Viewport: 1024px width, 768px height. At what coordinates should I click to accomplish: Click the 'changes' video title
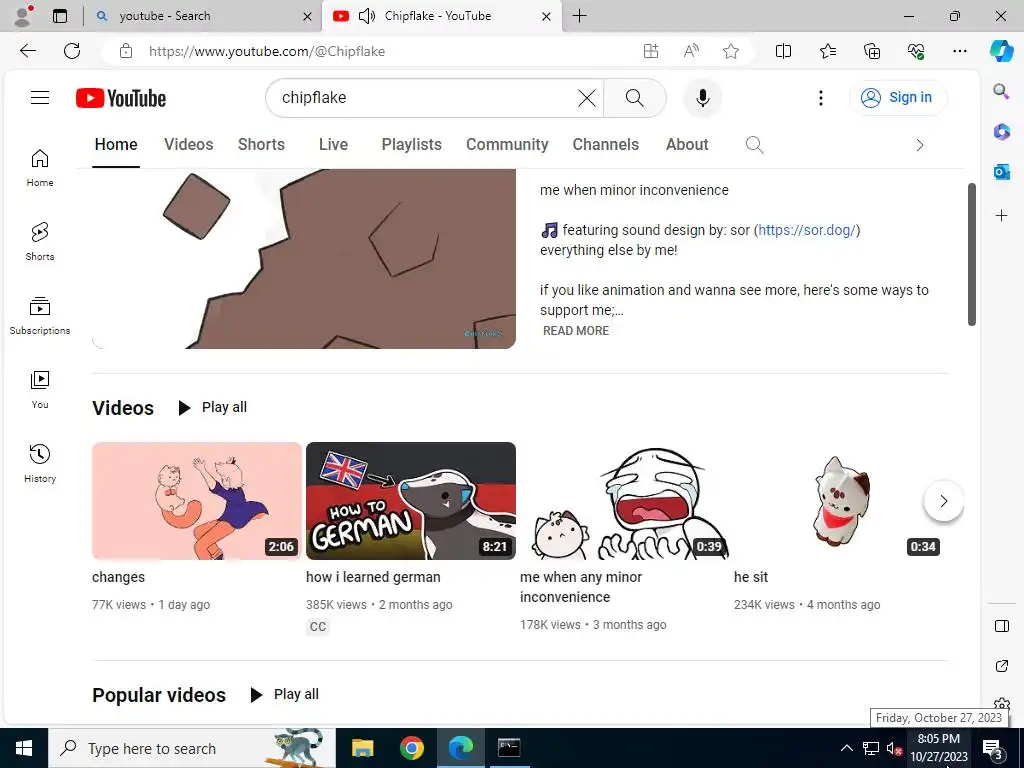tap(118, 577)
